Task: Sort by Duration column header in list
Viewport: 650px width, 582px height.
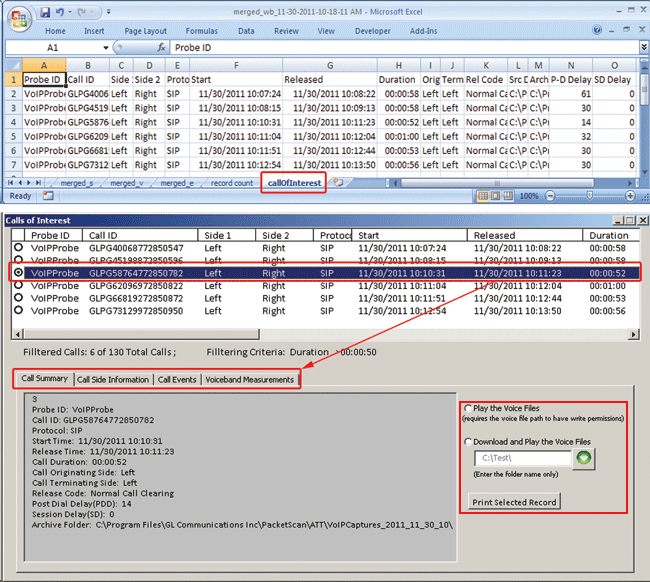Action: click(x=611, y=235)
